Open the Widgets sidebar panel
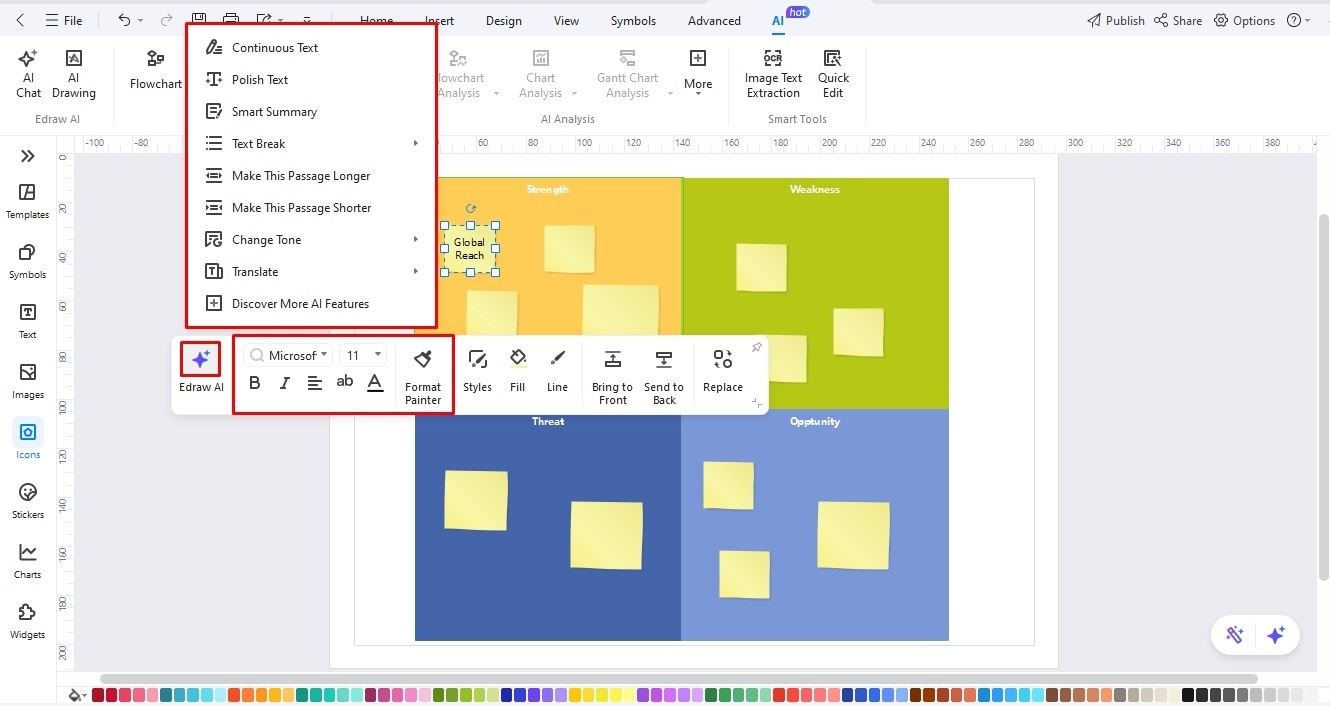Image resolution: width=1330 pixels, height=706 pixels. 27,621
